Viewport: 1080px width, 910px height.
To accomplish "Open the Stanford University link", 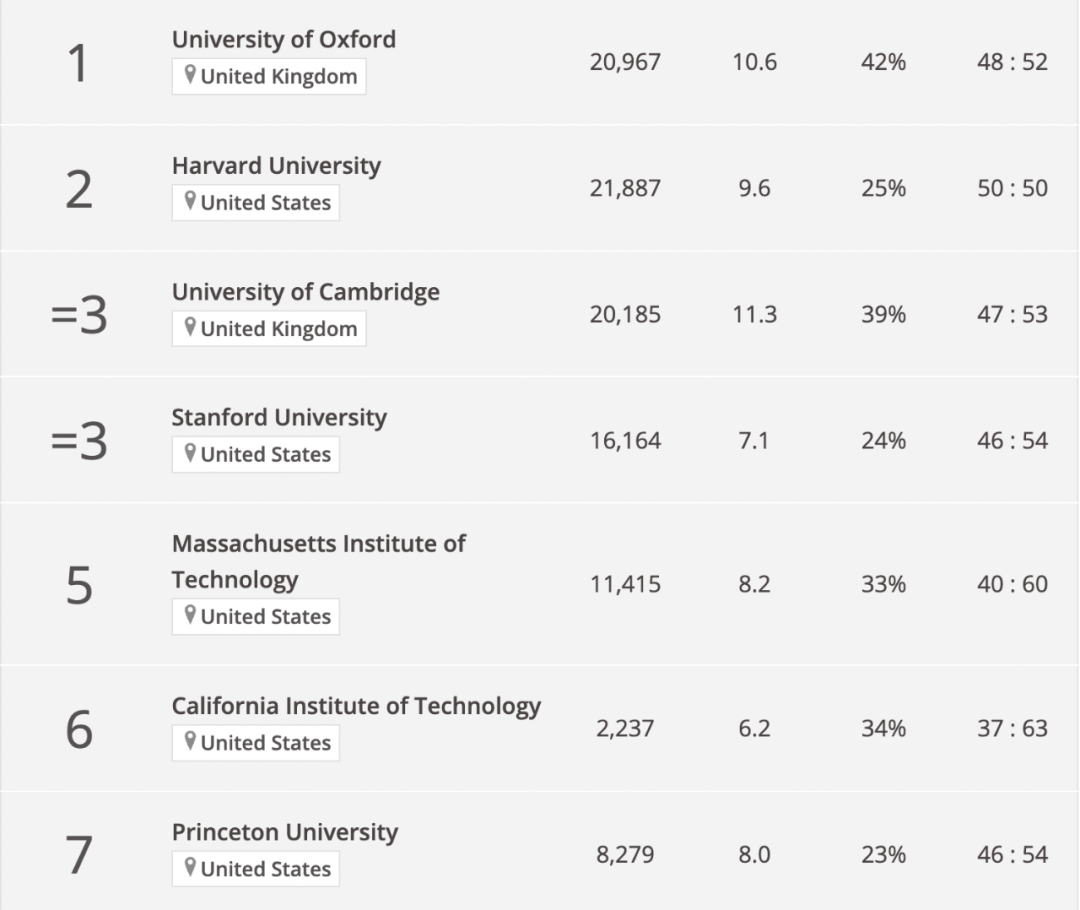I will [x=279, y=418].
